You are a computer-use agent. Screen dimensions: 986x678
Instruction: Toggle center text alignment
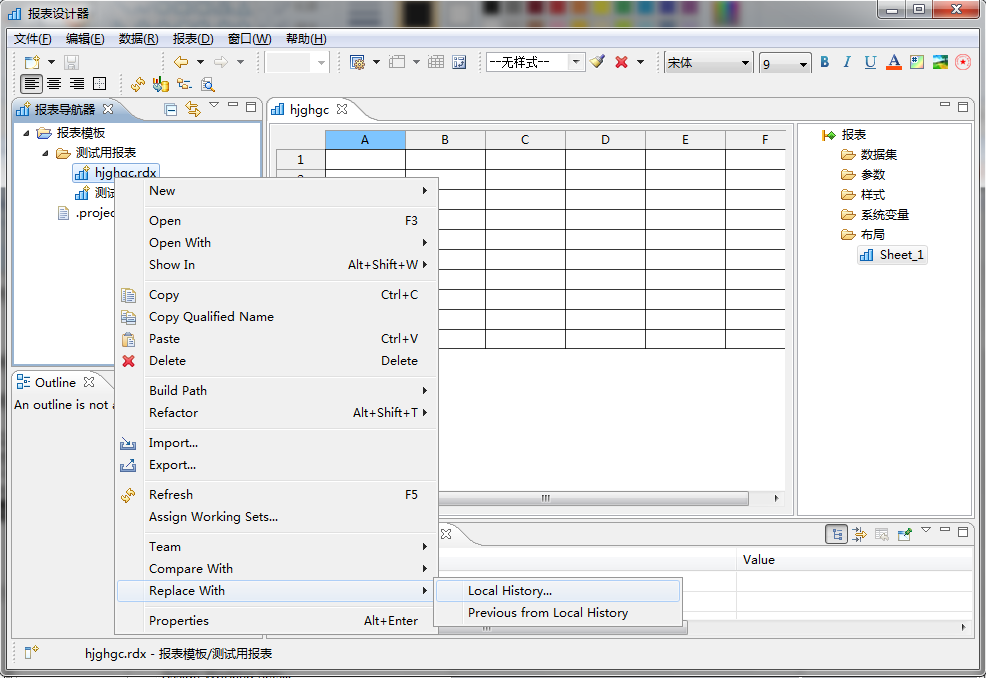(x=54, y=84)
